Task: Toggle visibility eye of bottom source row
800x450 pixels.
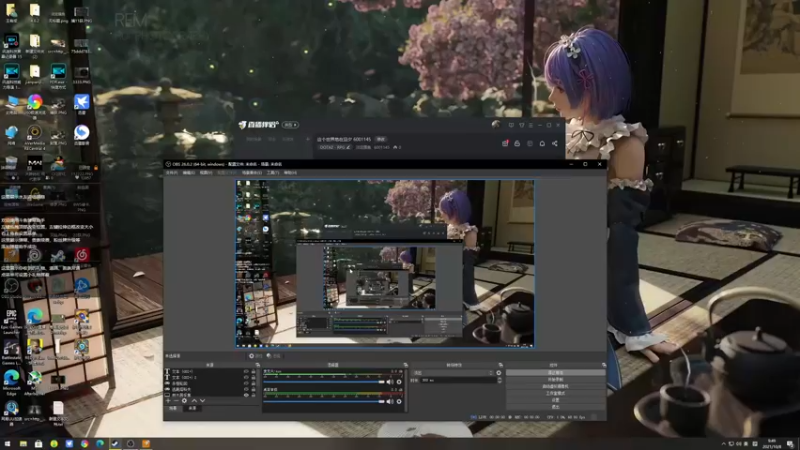Action: coord(246,395)
